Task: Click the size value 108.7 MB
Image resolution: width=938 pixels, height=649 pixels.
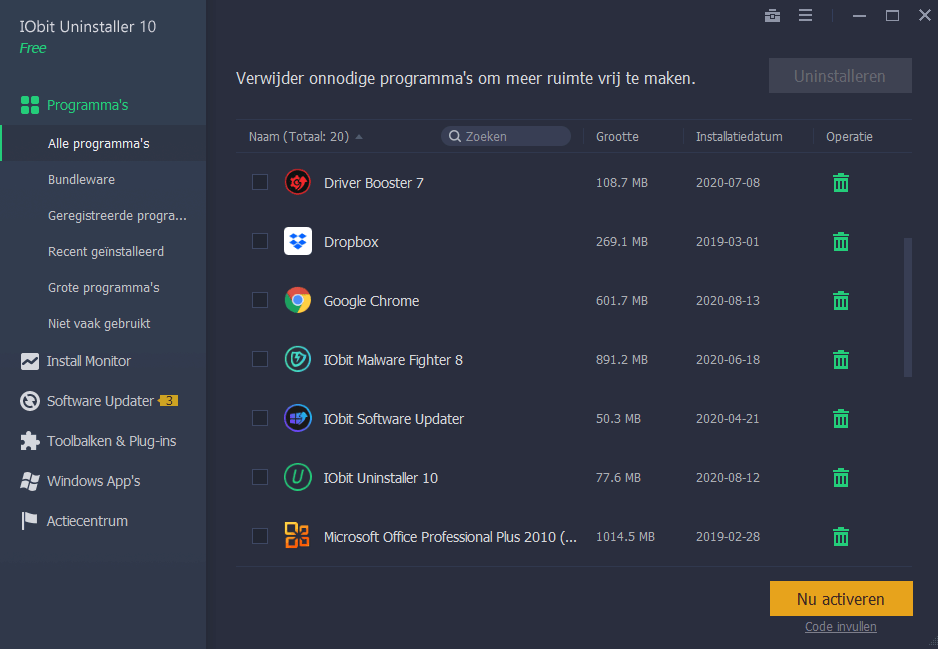Action: (x=622, y=182)
